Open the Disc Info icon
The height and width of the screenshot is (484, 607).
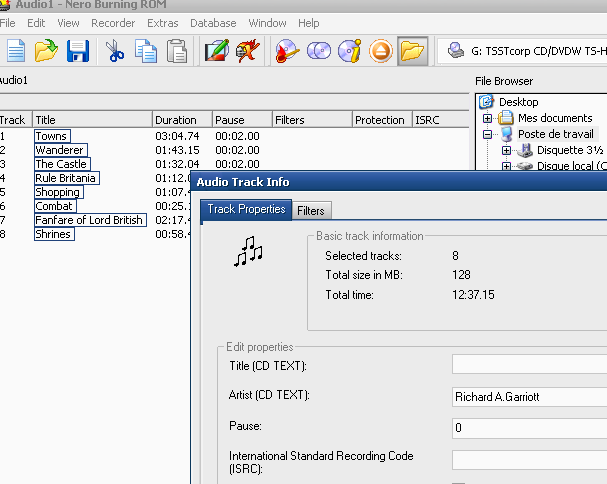tap(350, 51)
